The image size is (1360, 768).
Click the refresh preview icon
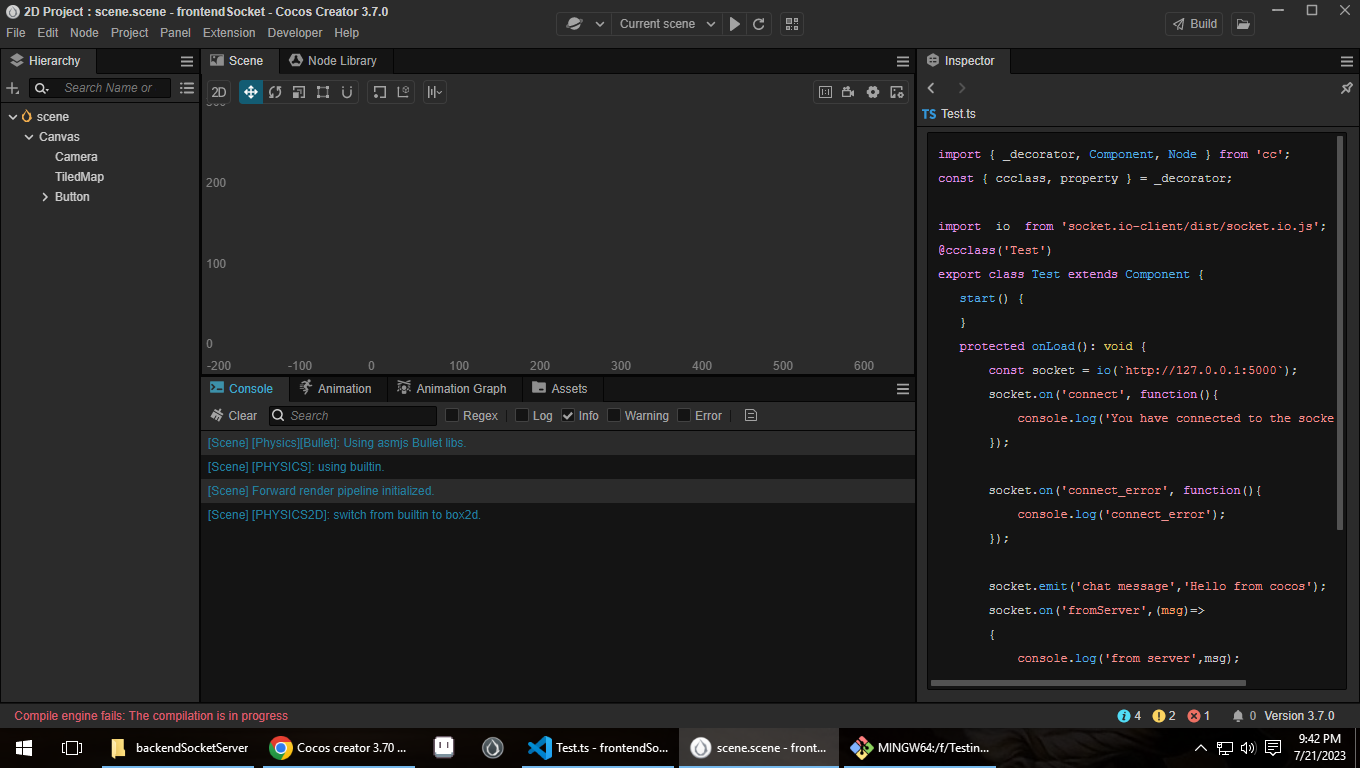pyautogui.click(x=759, y=24)
